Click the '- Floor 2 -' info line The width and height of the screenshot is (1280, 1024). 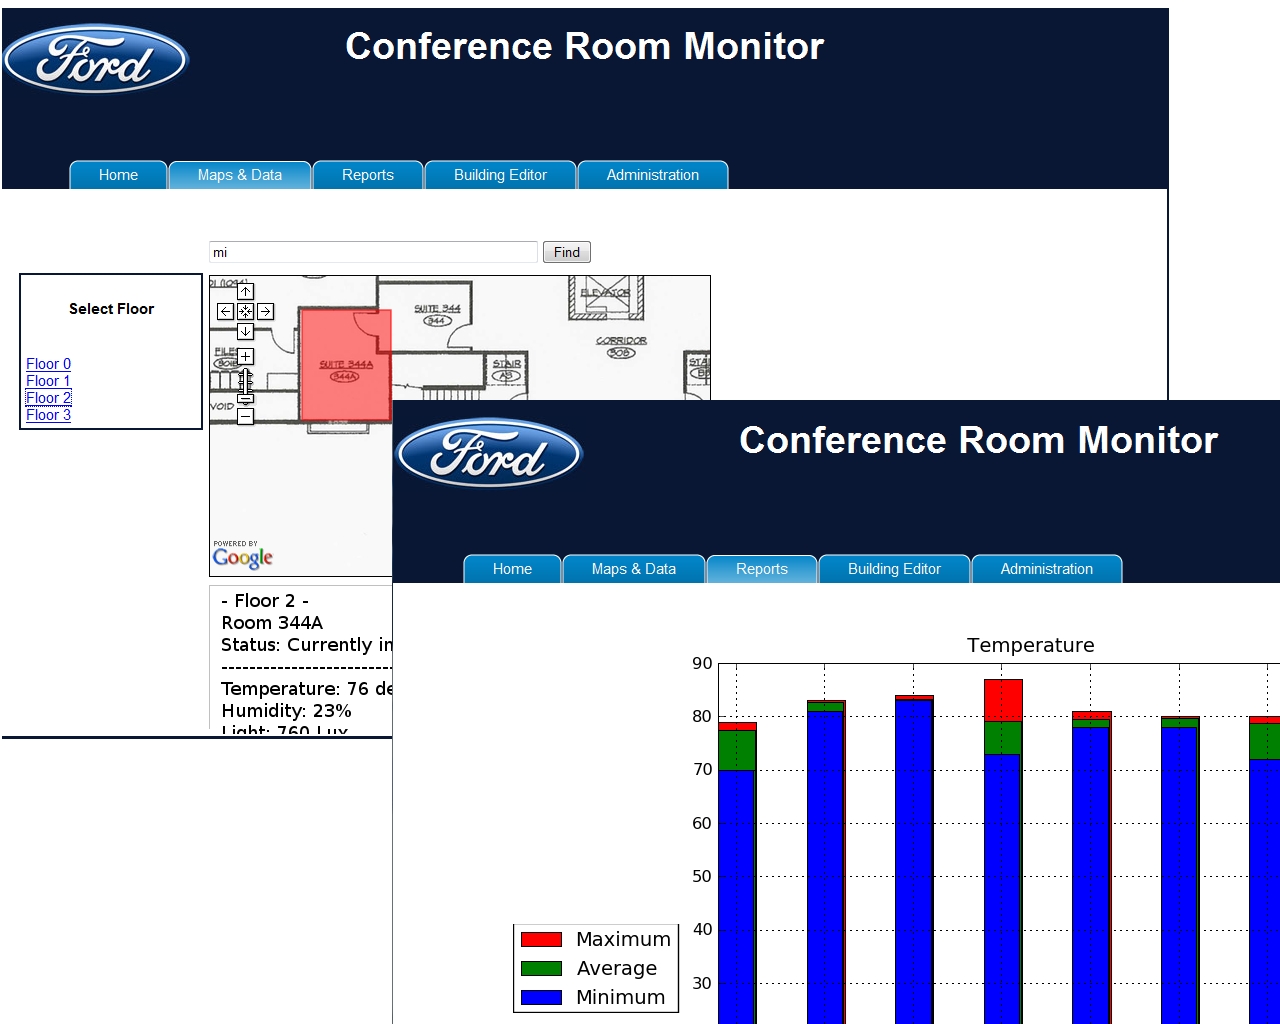click(x=265, y=601)
